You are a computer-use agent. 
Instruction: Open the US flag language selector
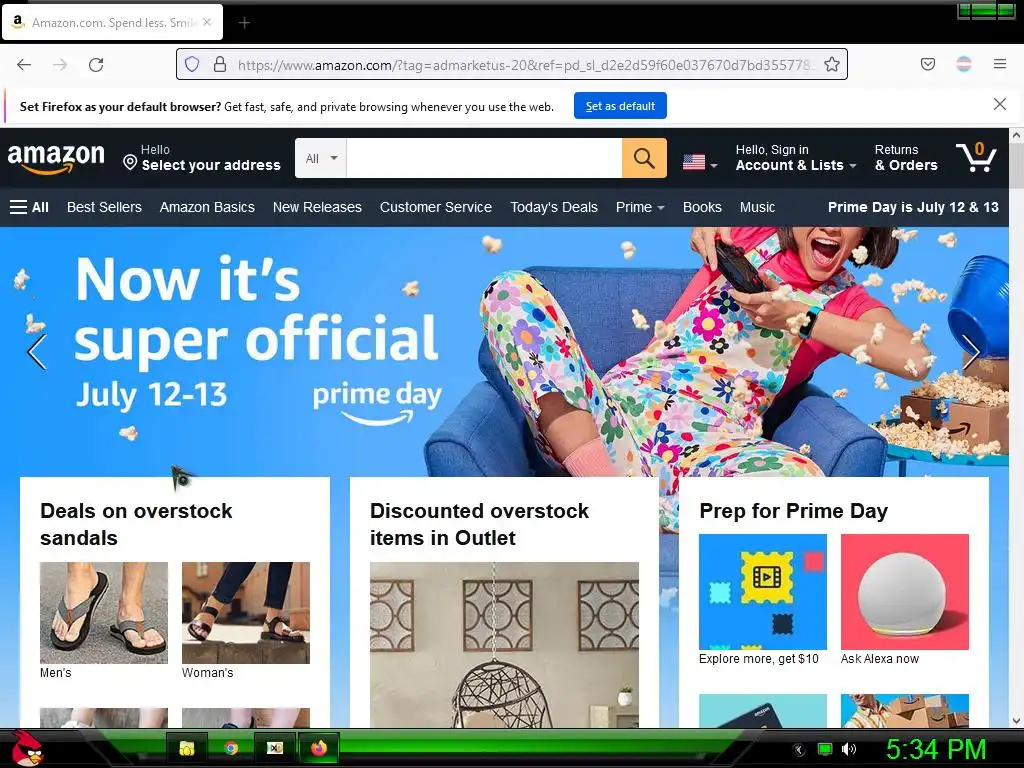[x=700, y=162]
